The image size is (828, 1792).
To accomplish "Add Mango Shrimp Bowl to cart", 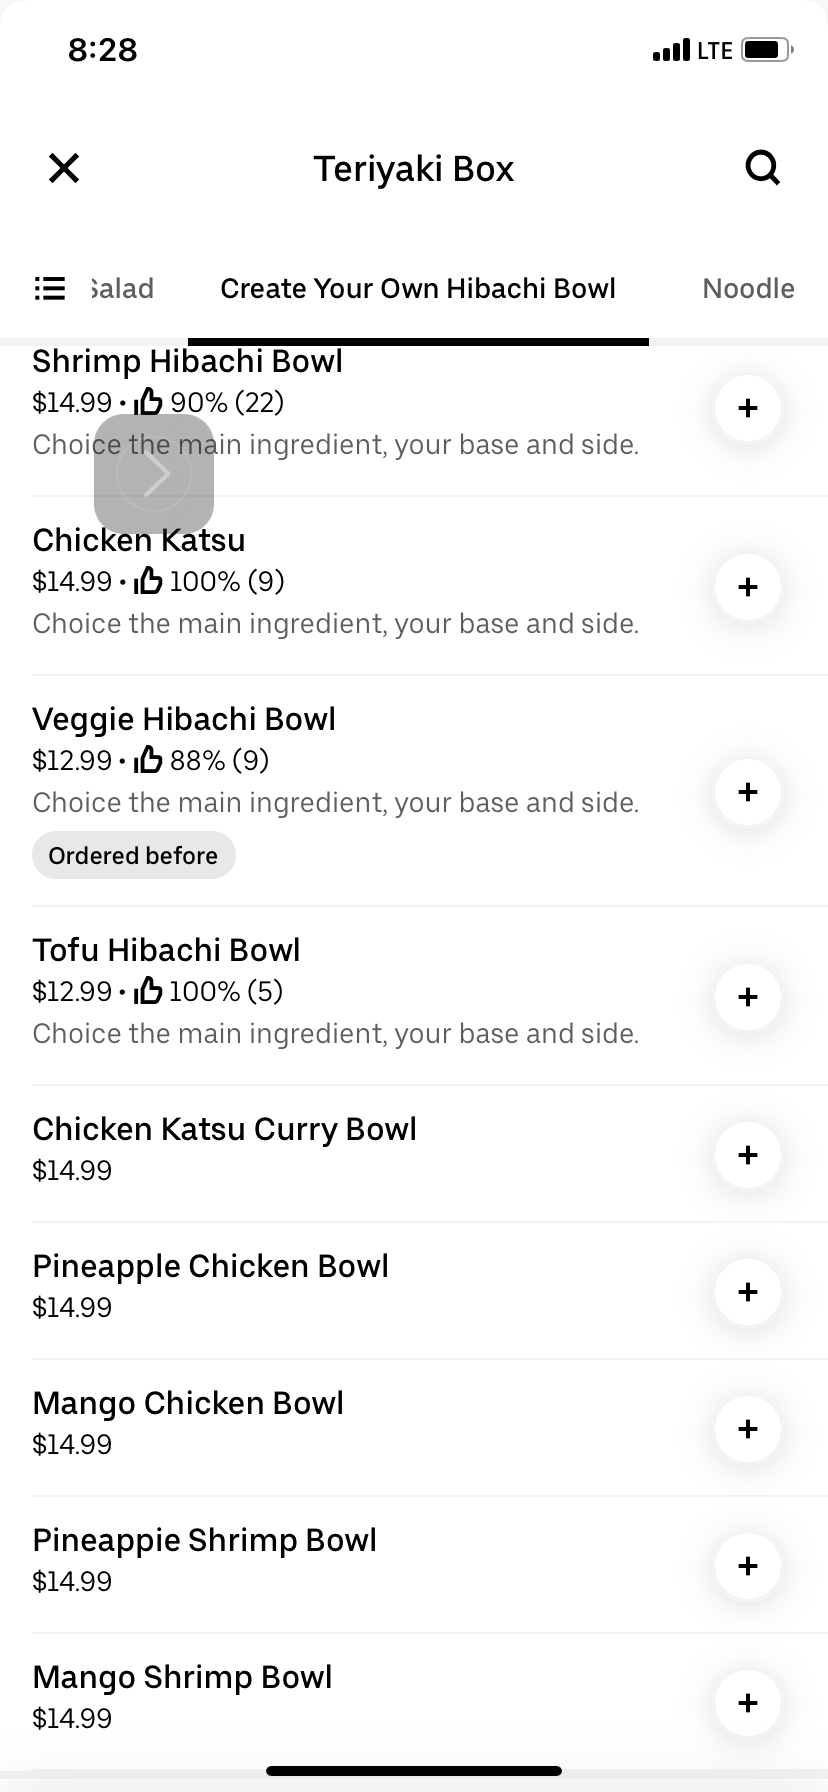I will (x=747, y=1703).
